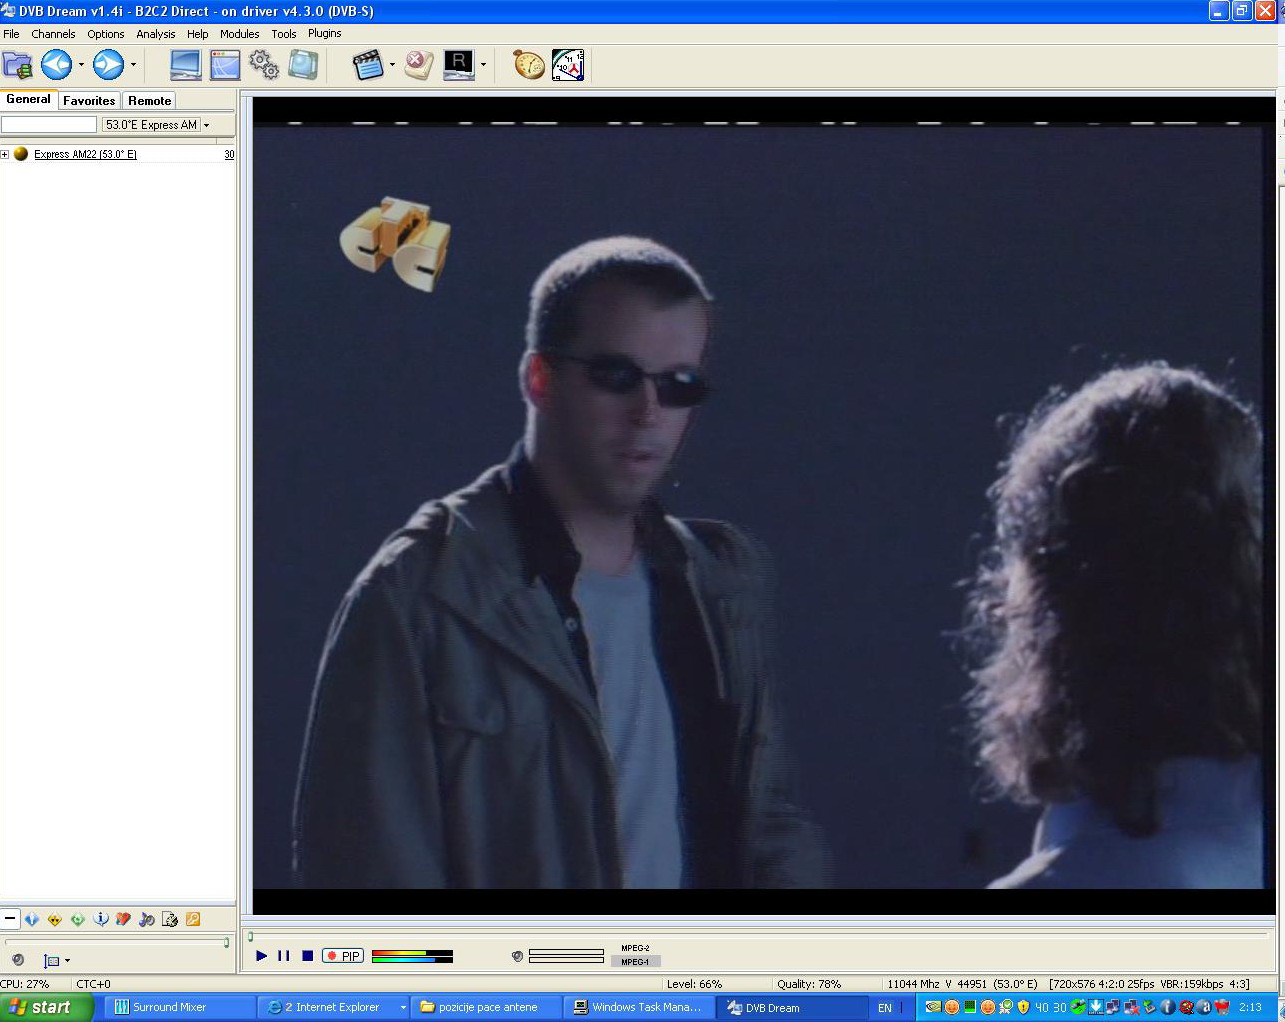1285x1022 pixels.
Task: Click the yellow diamond icon in channel toolbar
Action: point(55,919)
